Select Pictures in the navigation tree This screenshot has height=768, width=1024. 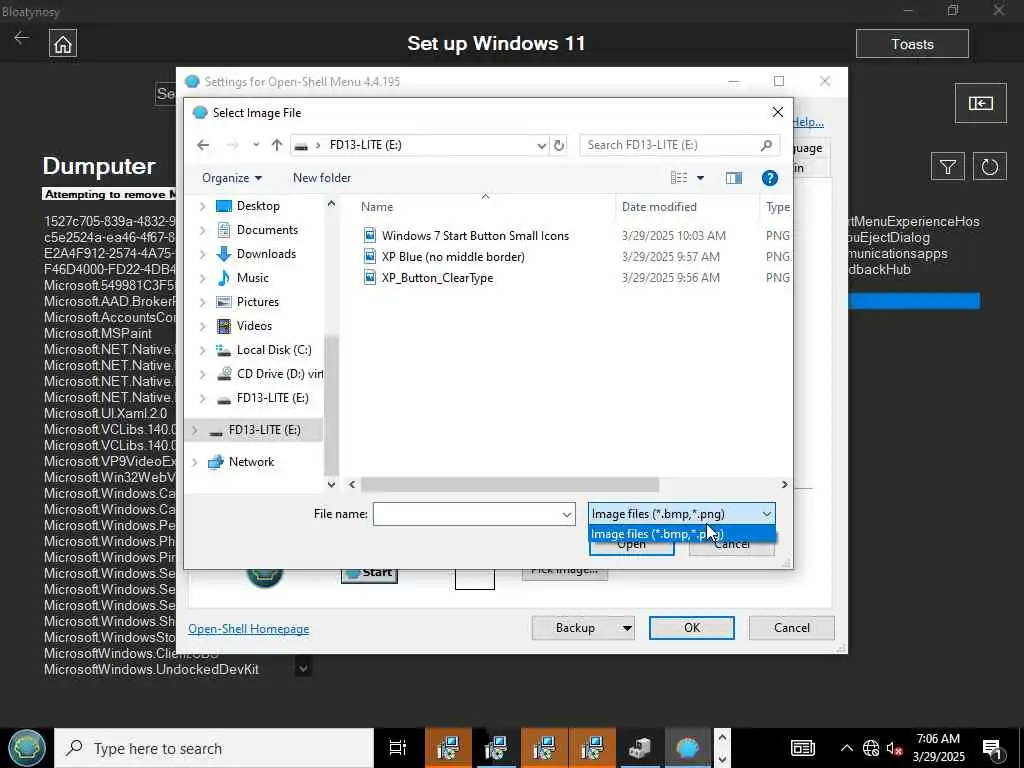coord(258,302)
